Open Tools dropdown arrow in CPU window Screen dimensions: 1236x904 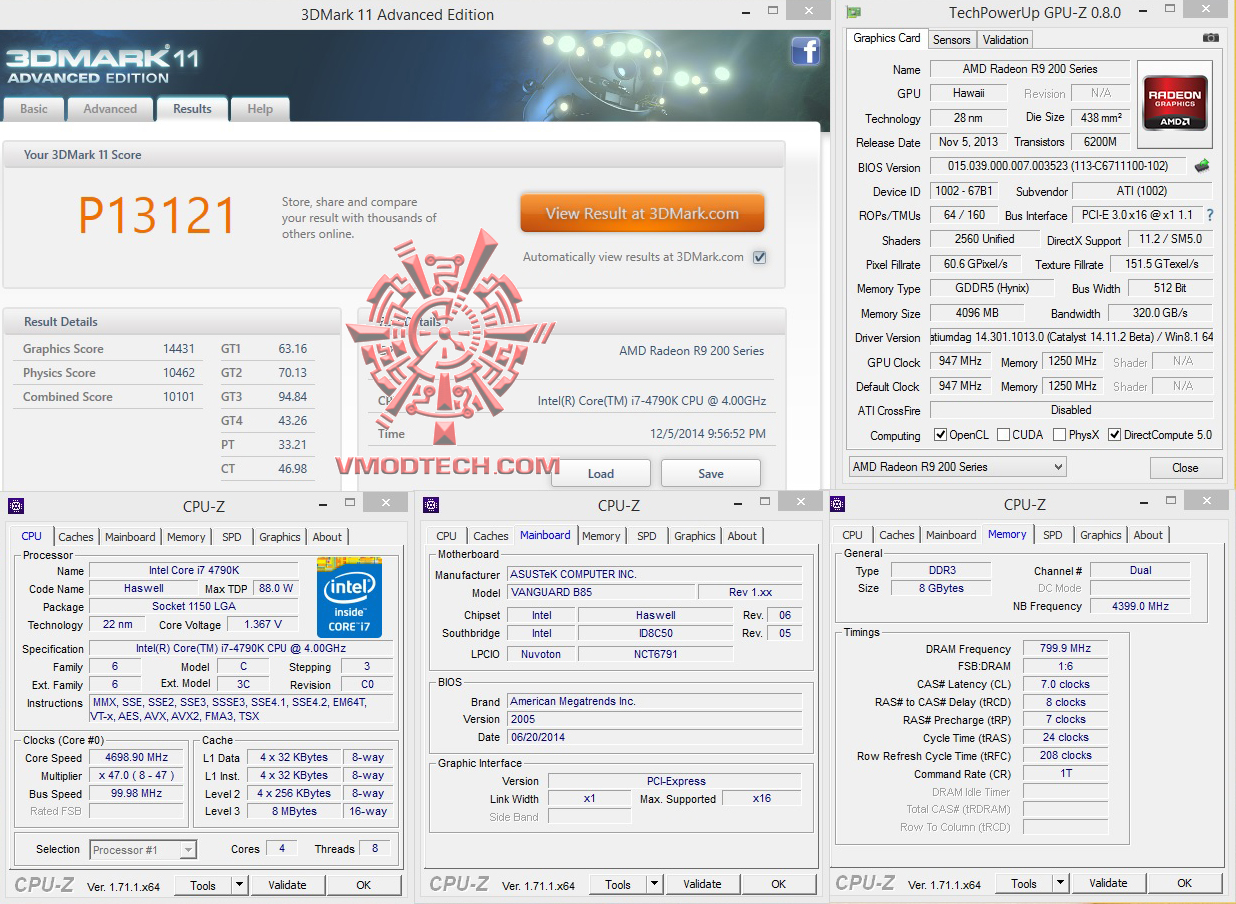click(239, 885)
